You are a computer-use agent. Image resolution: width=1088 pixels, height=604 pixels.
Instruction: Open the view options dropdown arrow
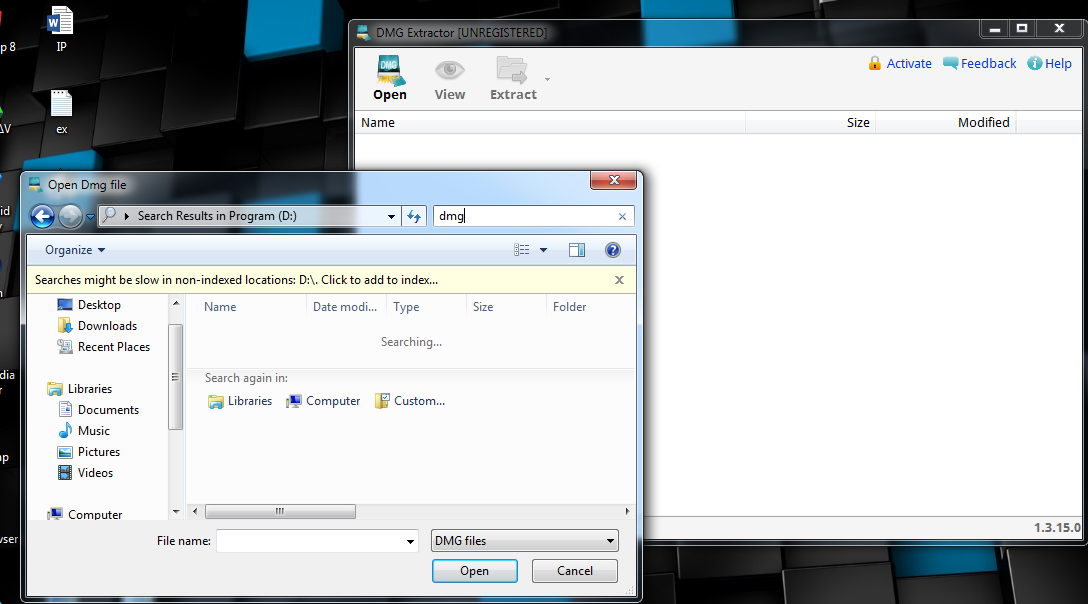pyautogui.click(x=543, y=250)
